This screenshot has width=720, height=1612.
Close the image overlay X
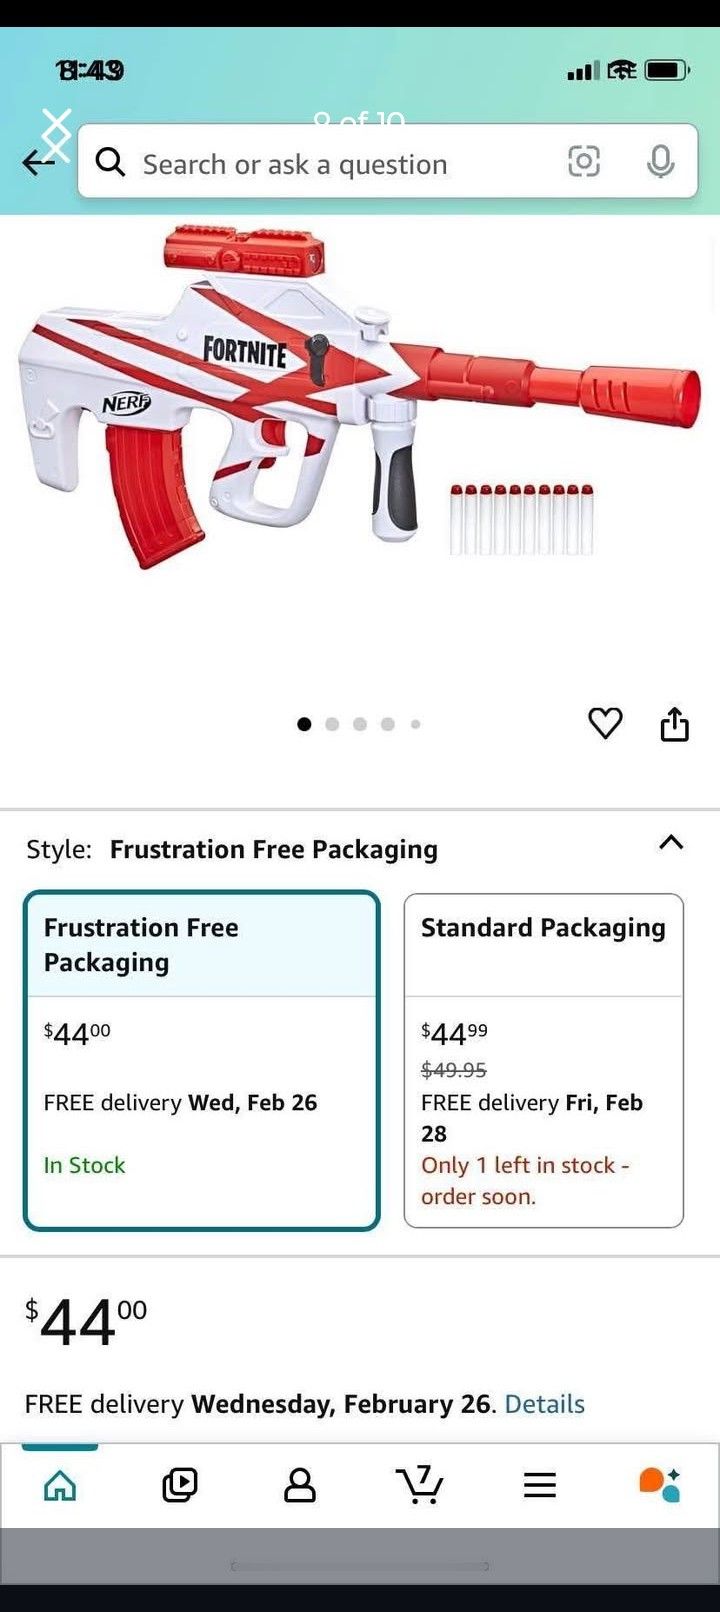[57, 133]
